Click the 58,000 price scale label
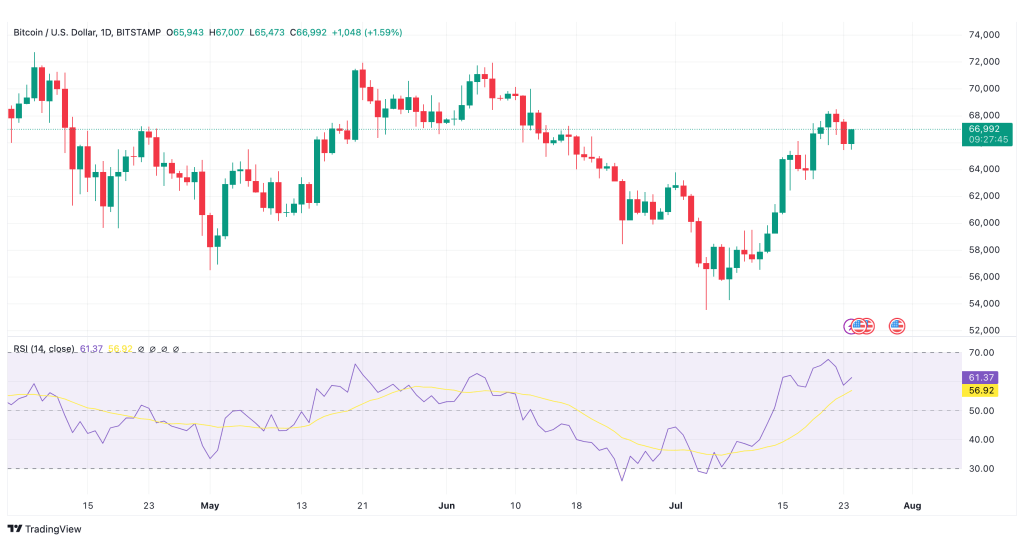This screenshot has width=1024, height=542. pos(984,249)
